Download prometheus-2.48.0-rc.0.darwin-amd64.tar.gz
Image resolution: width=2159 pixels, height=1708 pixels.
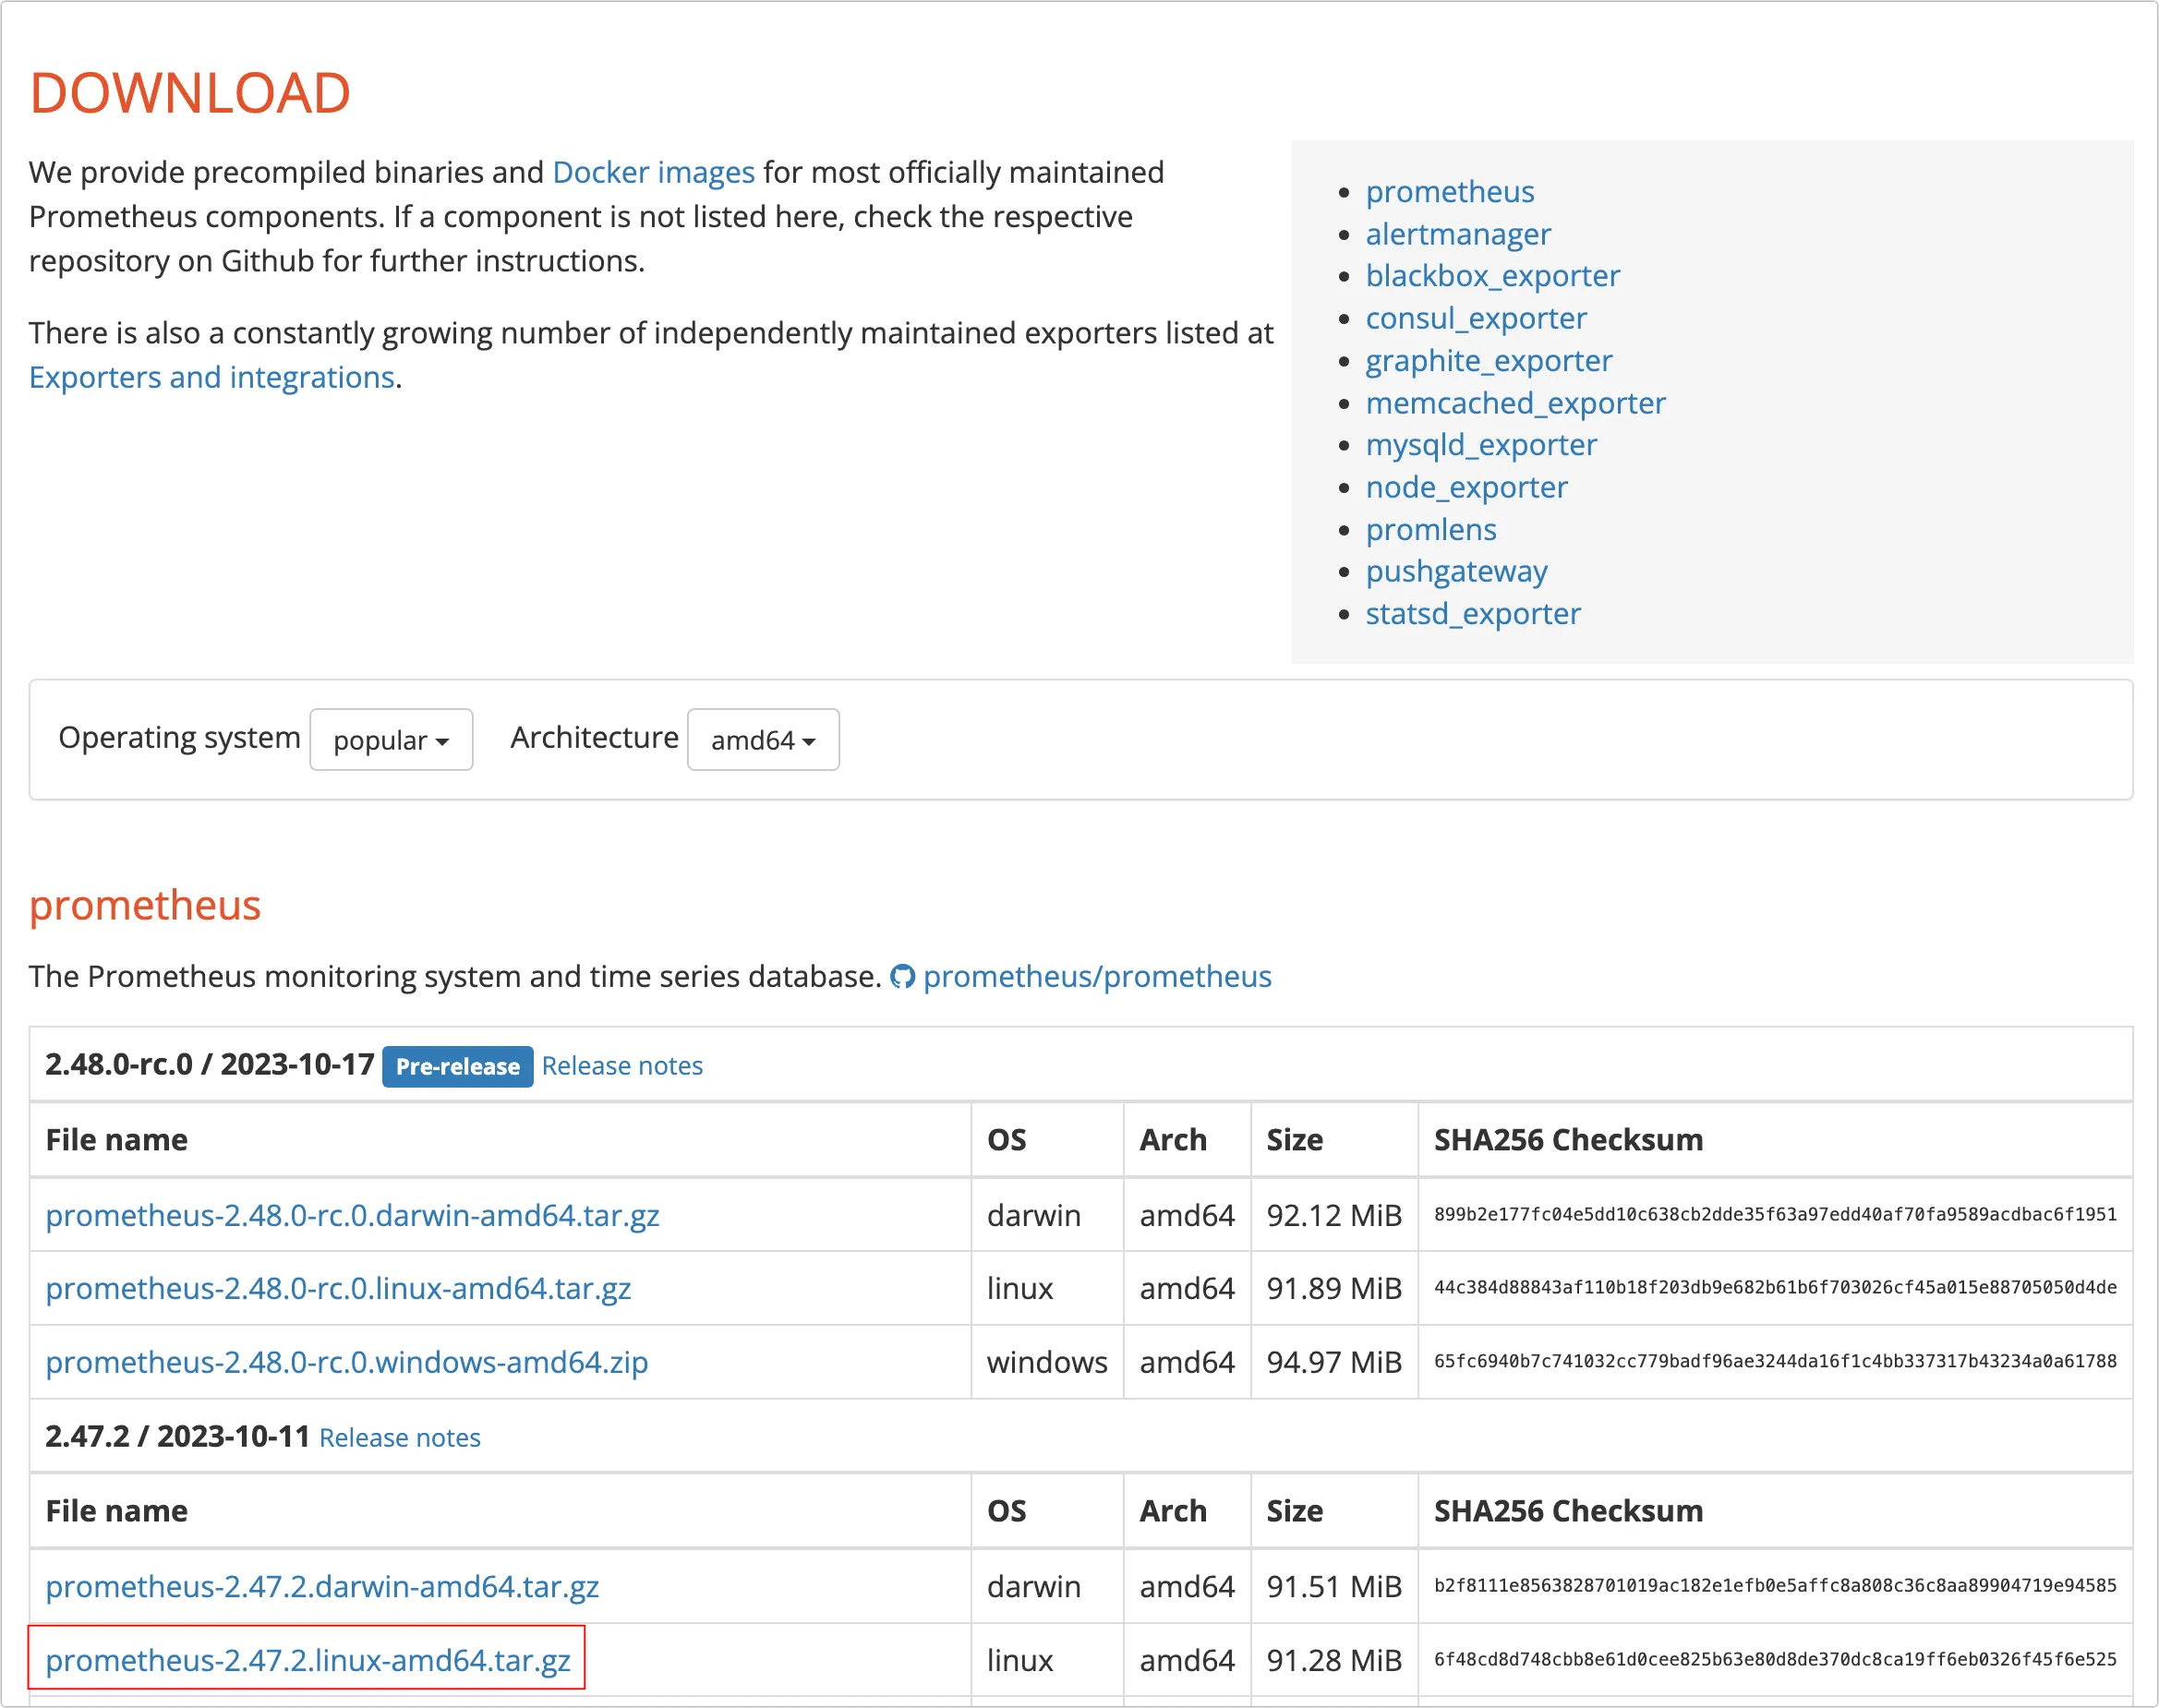pyautogui.click(x=352, y=1215)
